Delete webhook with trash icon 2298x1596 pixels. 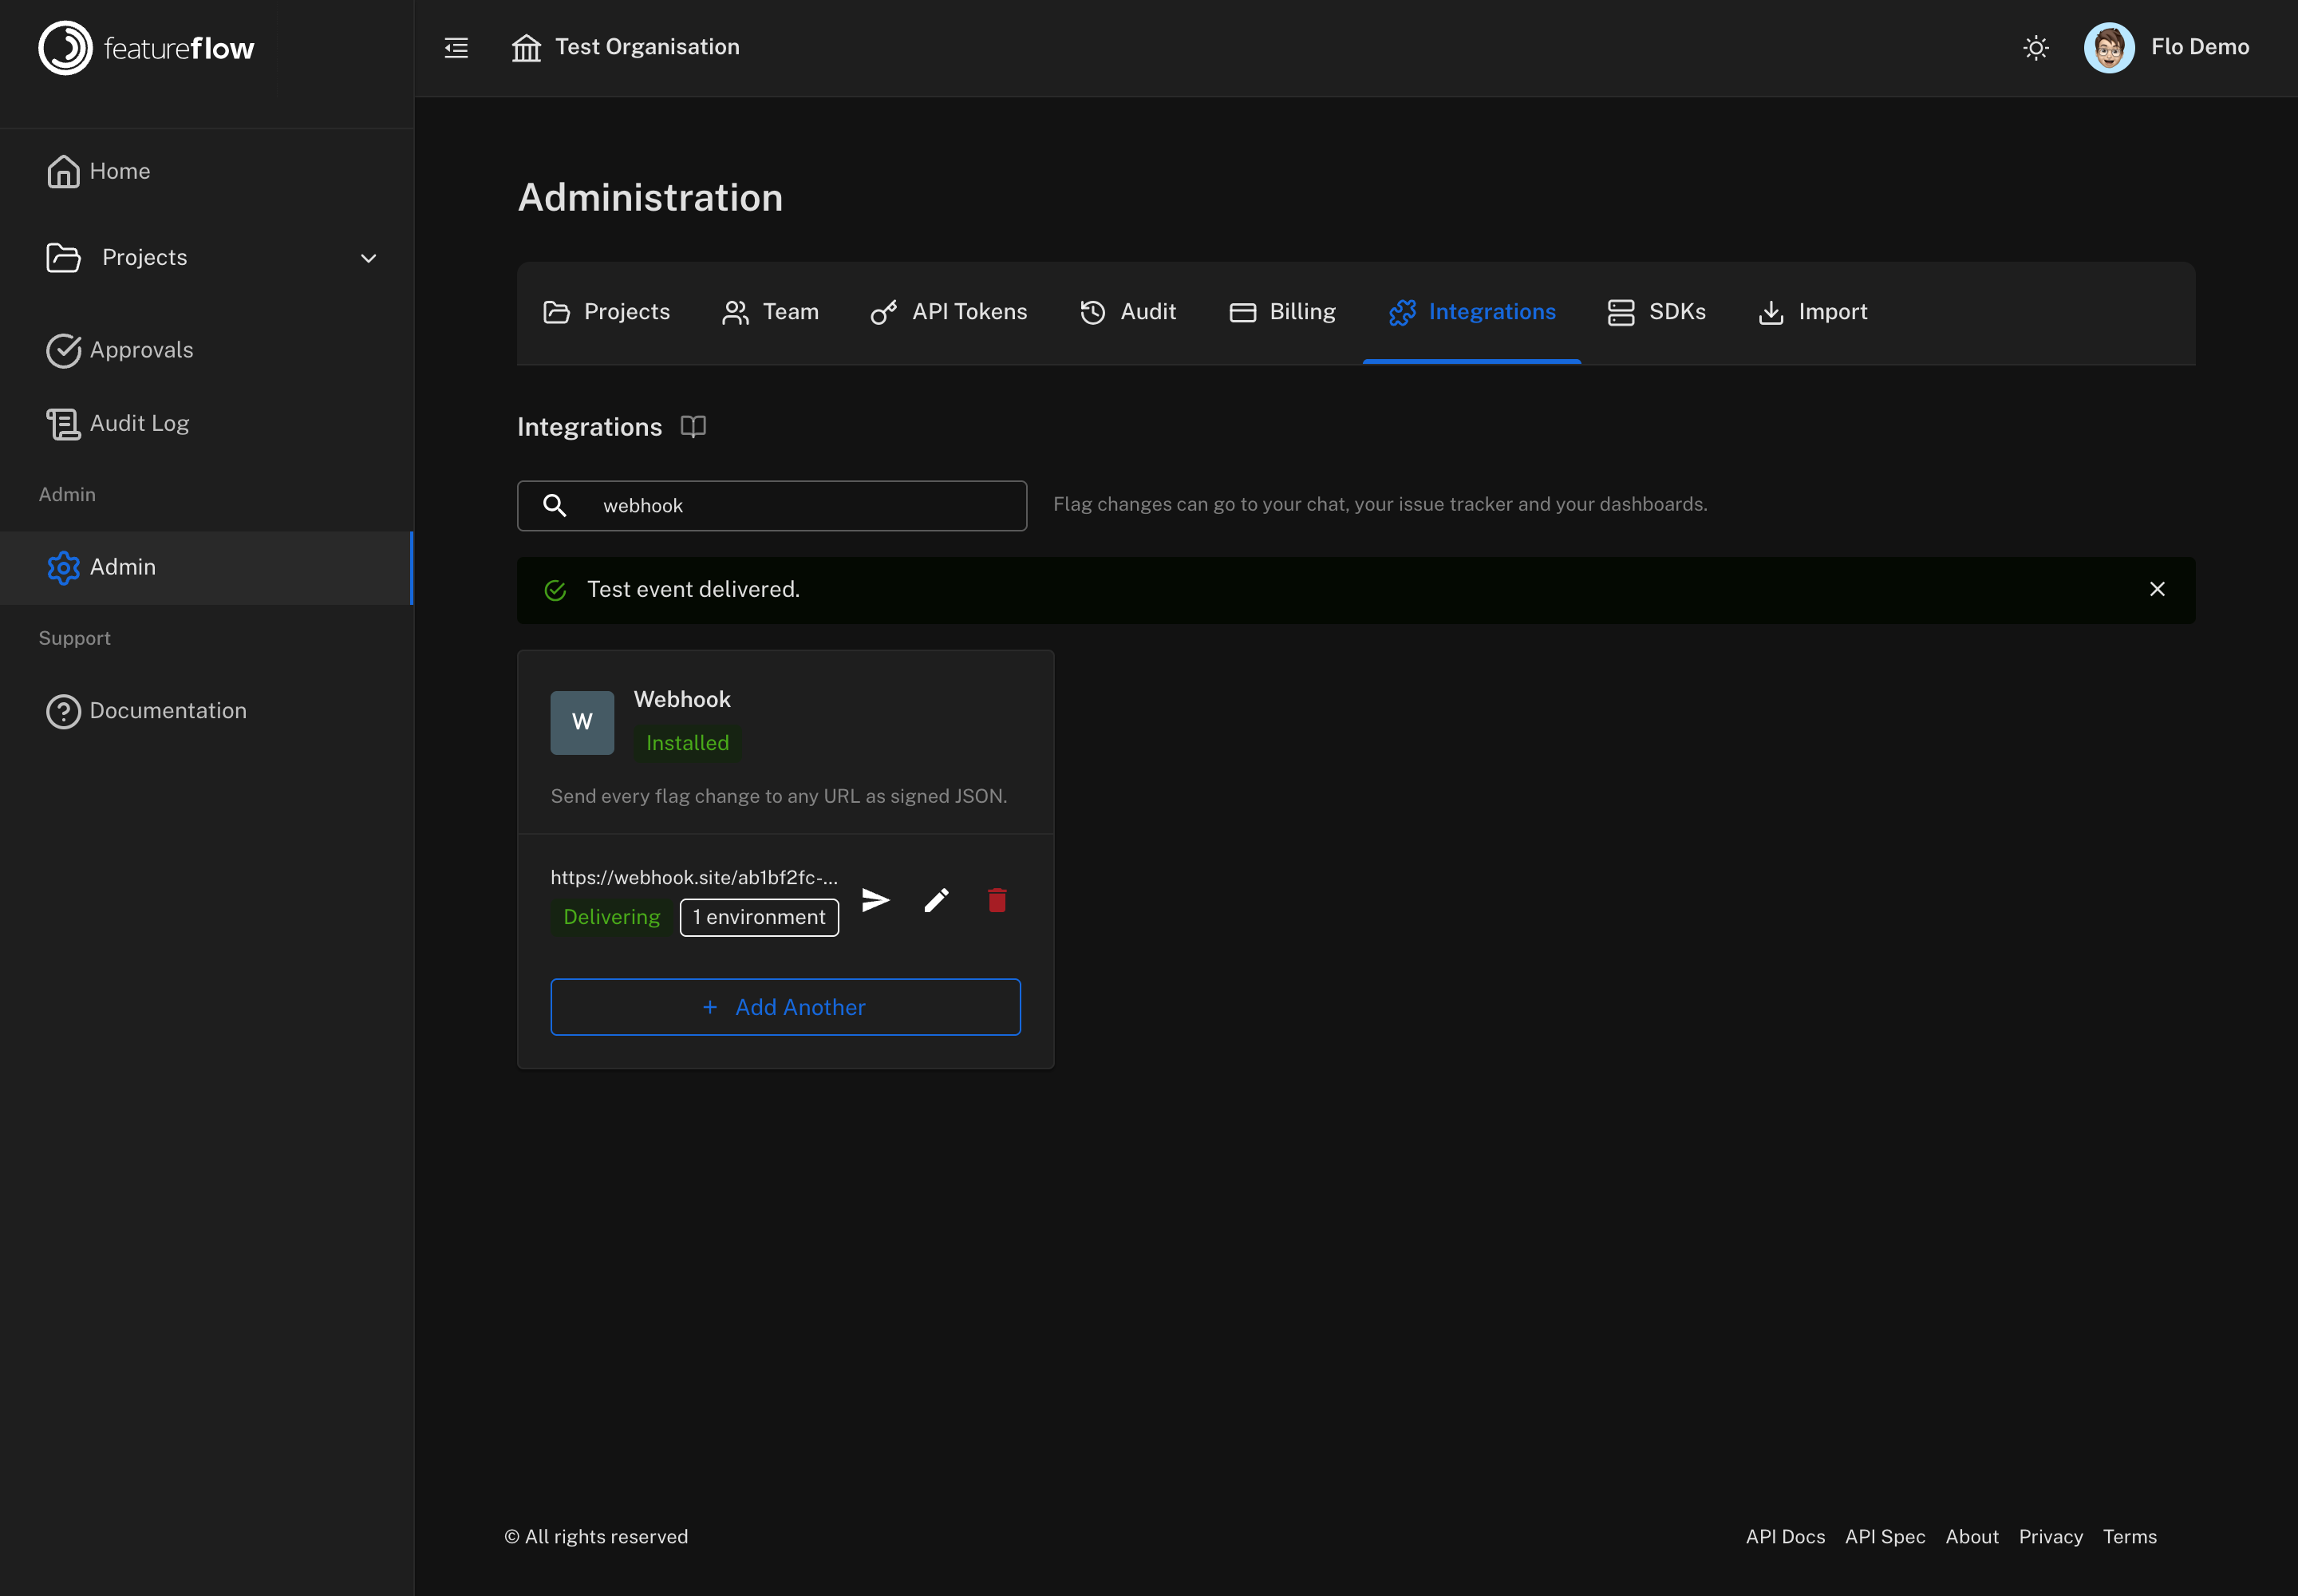pos(997,900)
